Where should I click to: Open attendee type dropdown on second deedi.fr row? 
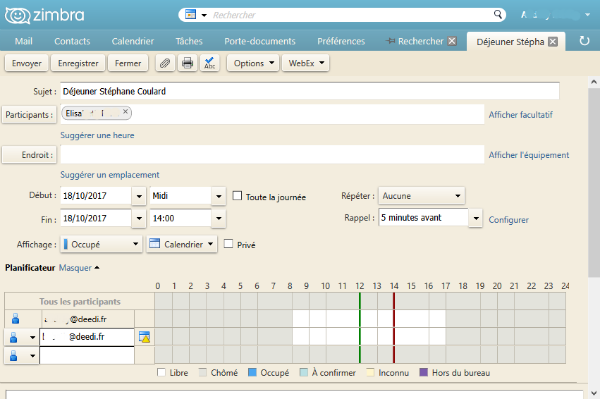(x=33, y=337)
